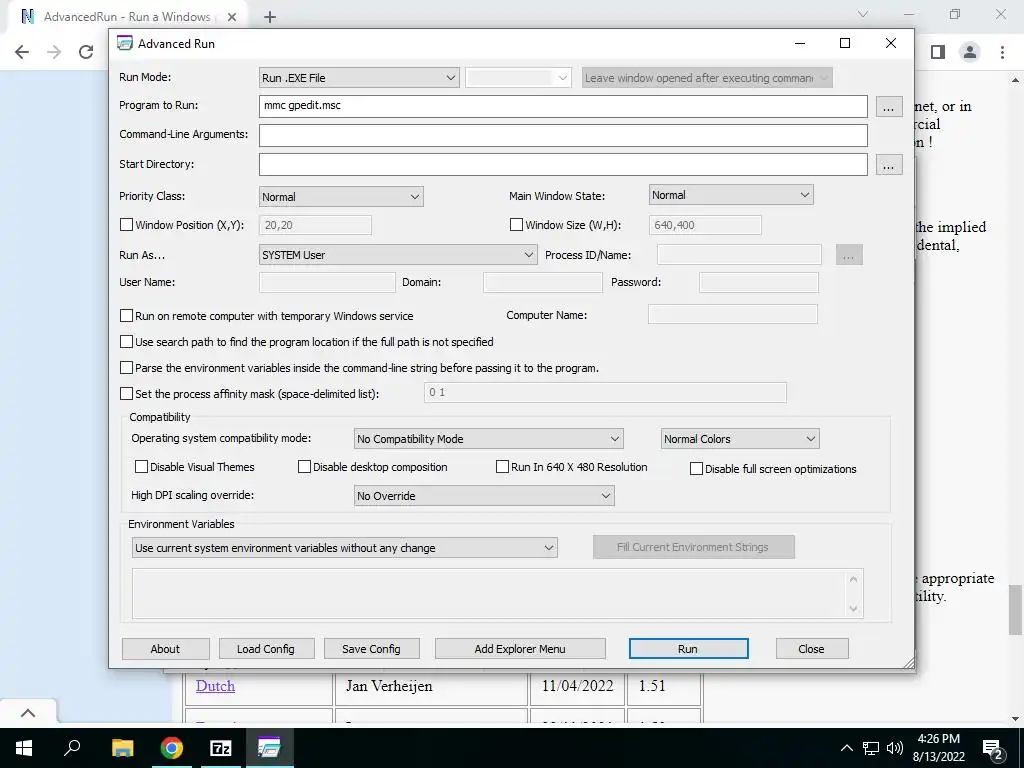Open Google Chrome from taskbar
The image size is (1024, 768).
coord(172,748)
